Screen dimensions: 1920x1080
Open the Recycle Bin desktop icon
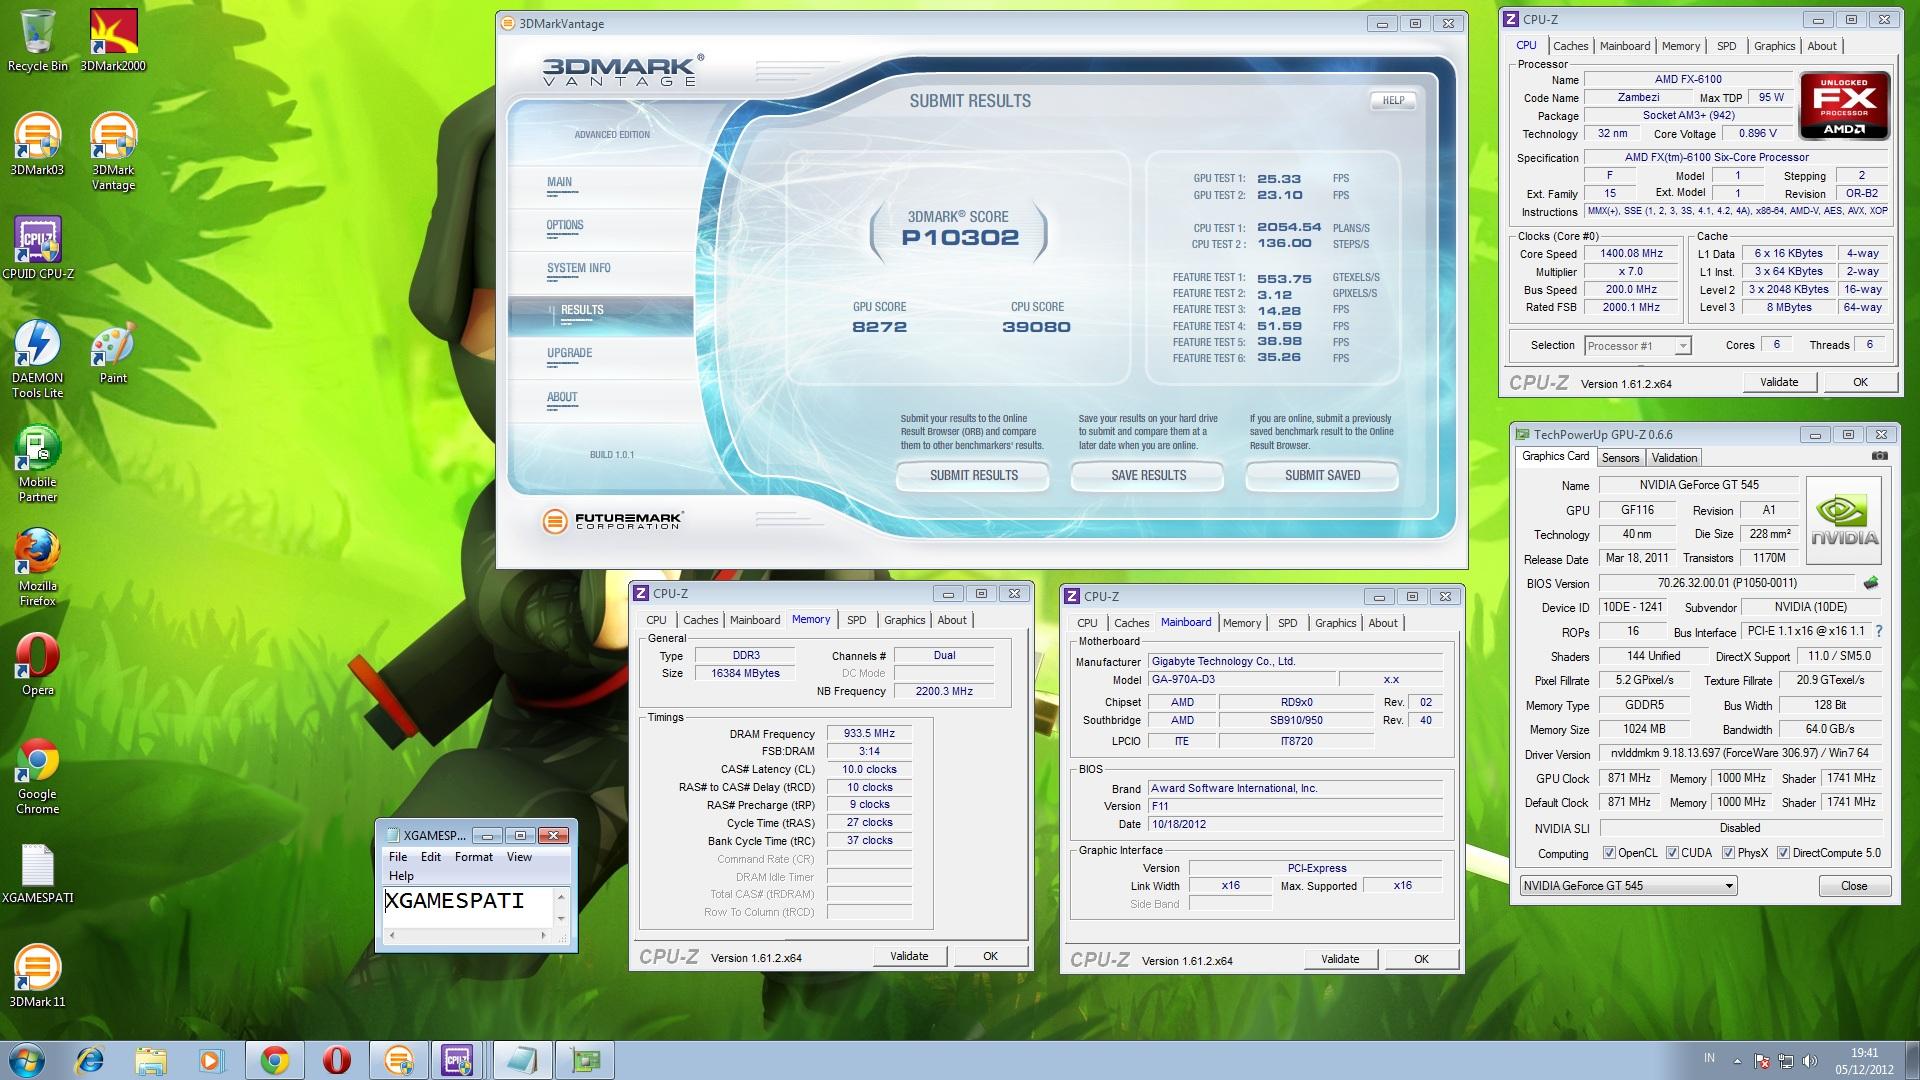(37, 40)
